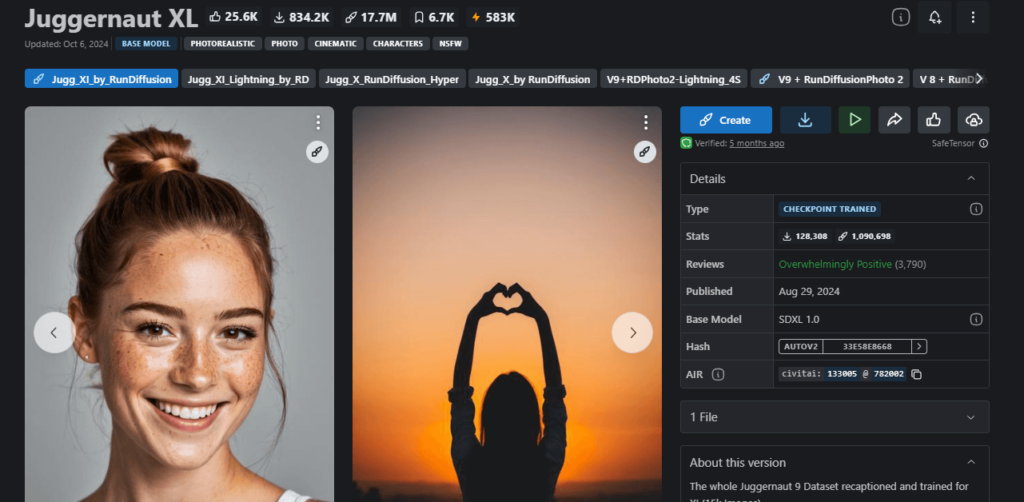The width and height of the screenshot is (1024, 502).
Task: Switch to Jugg_X_RunDiffusion_Hyper version tab
Action: point(392,79)
